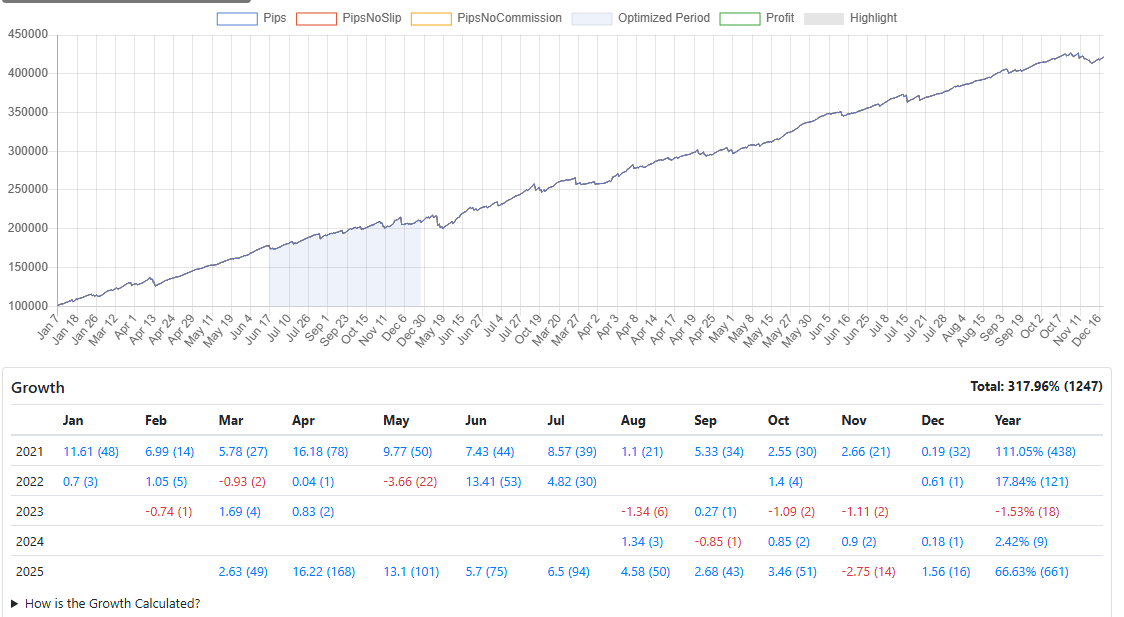This screenshot has height=617, width=1124.
Task: Open the 2024 yearly total 2.42% (9)
Action: 1021,542
